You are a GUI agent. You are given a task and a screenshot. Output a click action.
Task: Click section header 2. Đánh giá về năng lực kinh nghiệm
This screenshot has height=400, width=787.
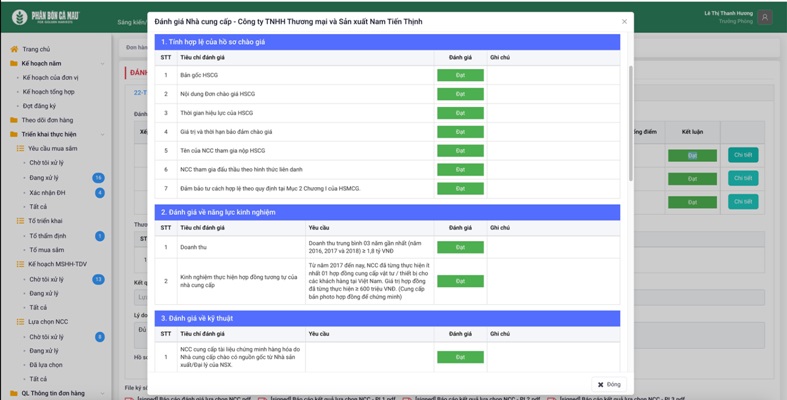(387, 212)
